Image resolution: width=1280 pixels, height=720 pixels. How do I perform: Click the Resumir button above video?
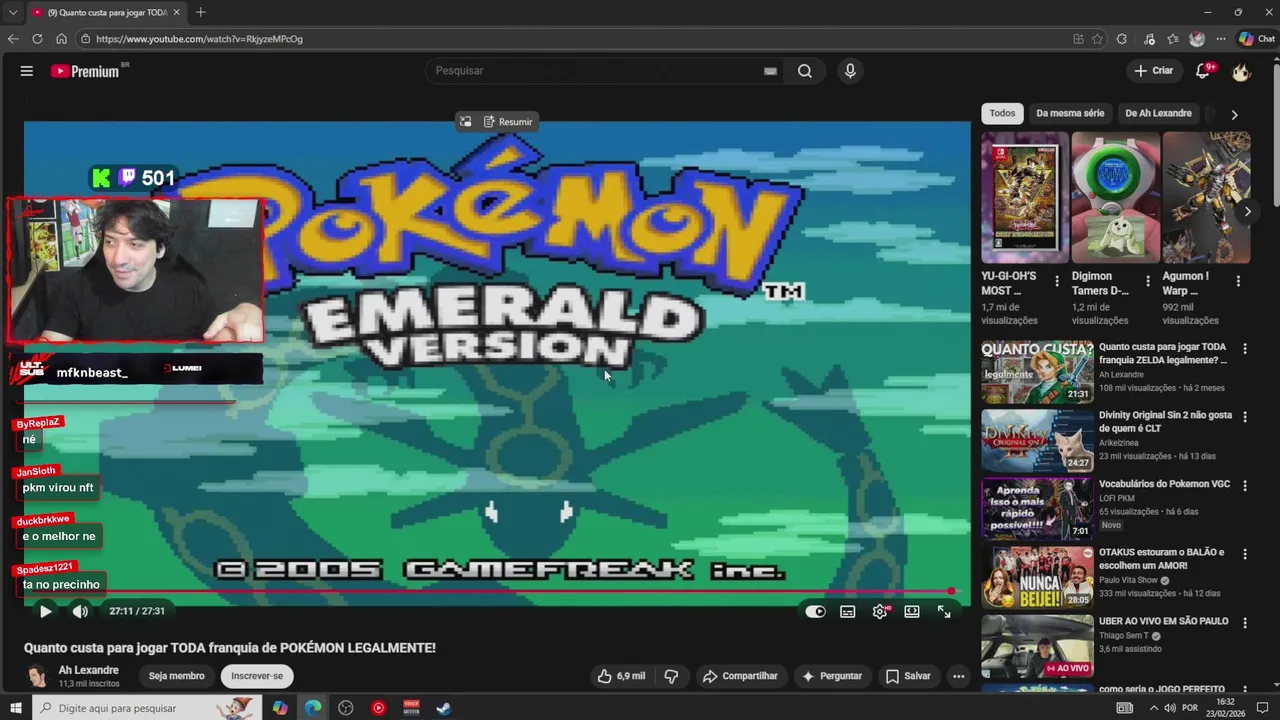coord(508,122)
